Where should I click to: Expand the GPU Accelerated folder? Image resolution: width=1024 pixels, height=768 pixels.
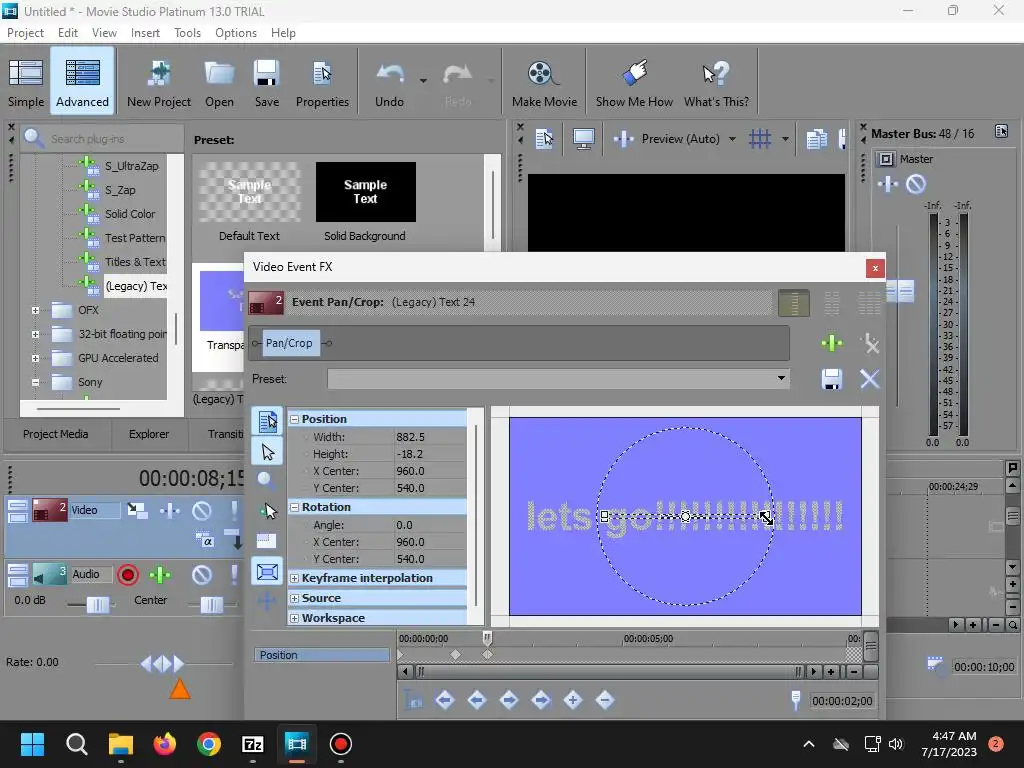(x=35, y=358)
